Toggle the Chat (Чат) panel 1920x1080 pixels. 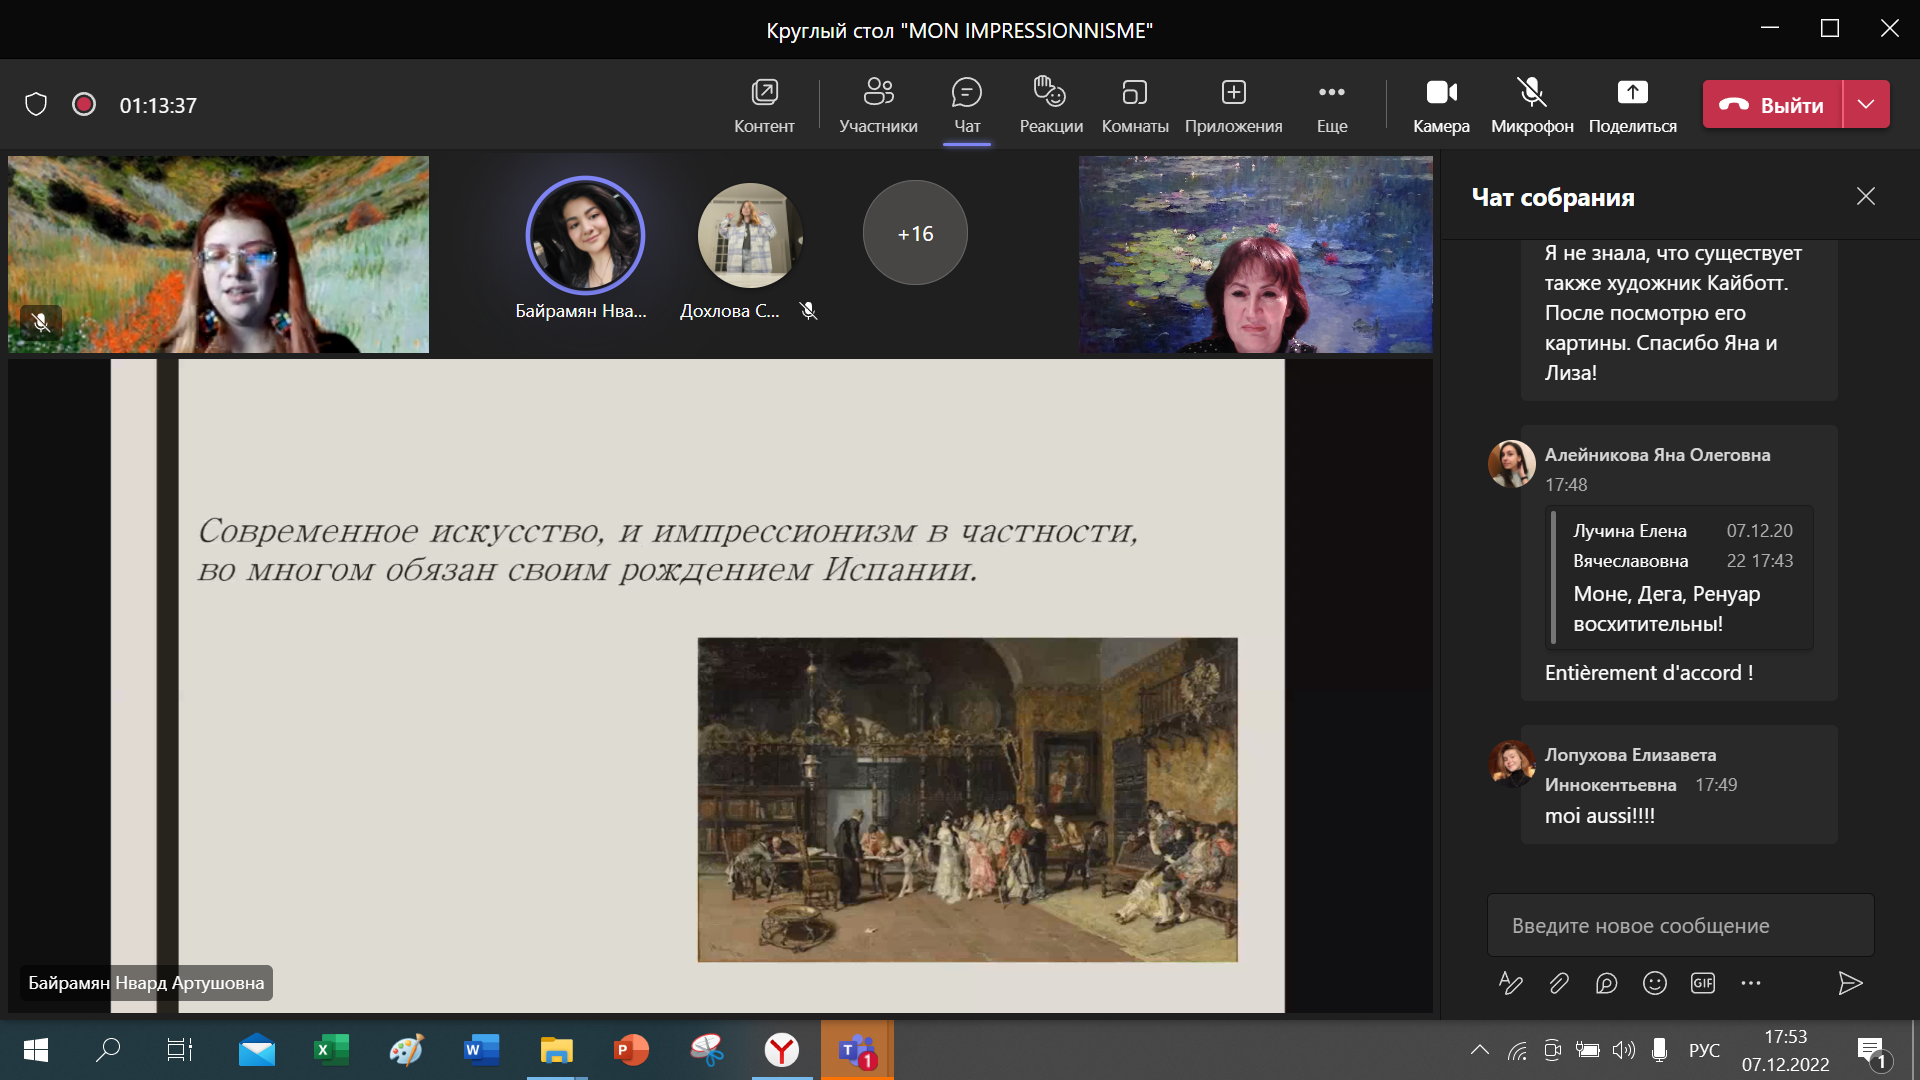click(x=966, y=104)
